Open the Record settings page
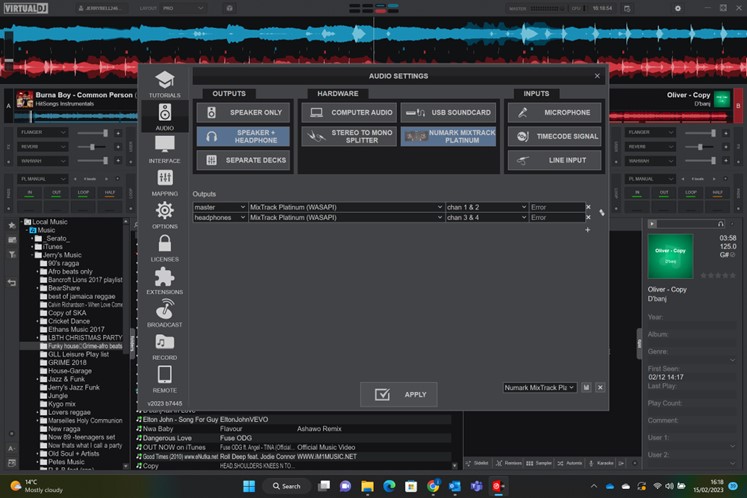This screenshot has width=747, height=498. (164, 346)
